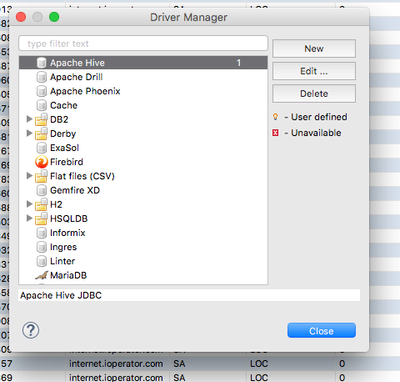Click the Derby folder icon

tap(41, 134)
